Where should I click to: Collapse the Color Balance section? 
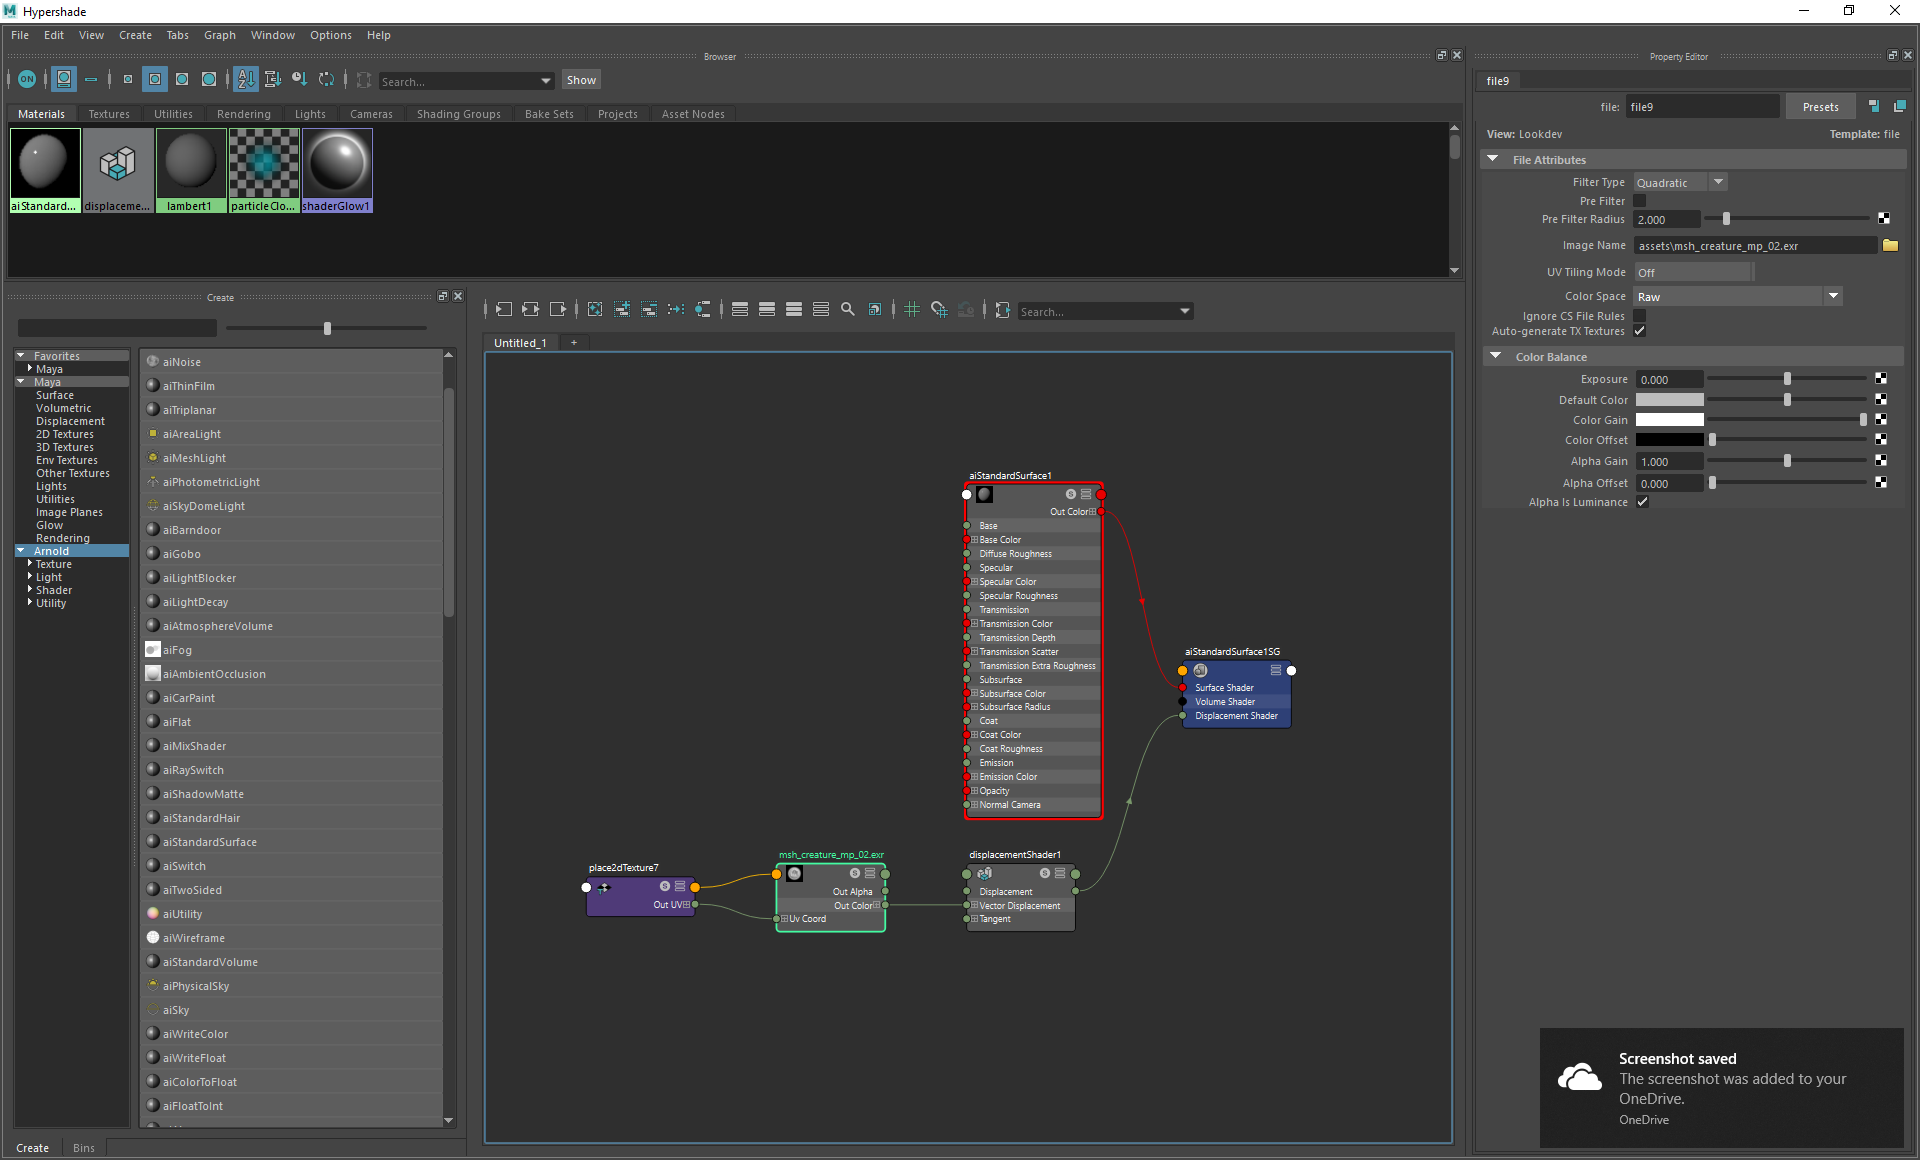(1496, 356)
